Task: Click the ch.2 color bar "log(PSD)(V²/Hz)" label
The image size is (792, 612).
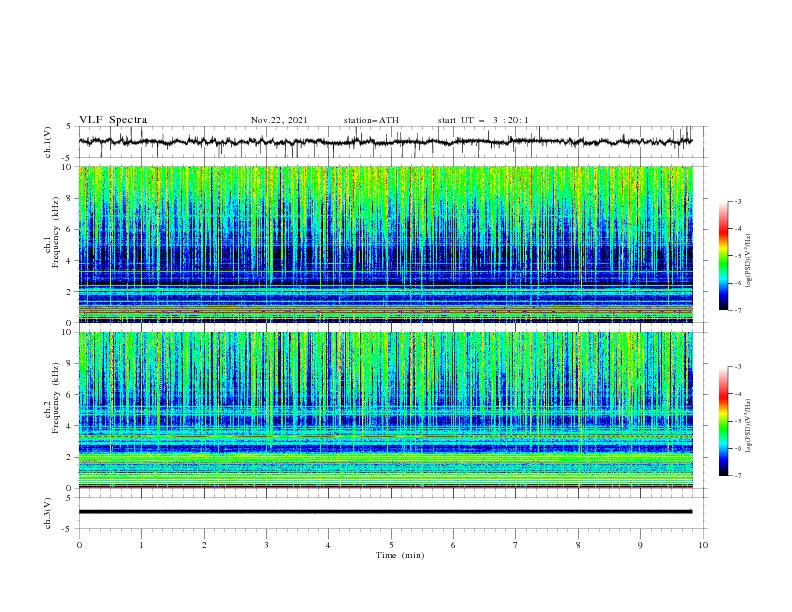Action: [x=749, y=425]
